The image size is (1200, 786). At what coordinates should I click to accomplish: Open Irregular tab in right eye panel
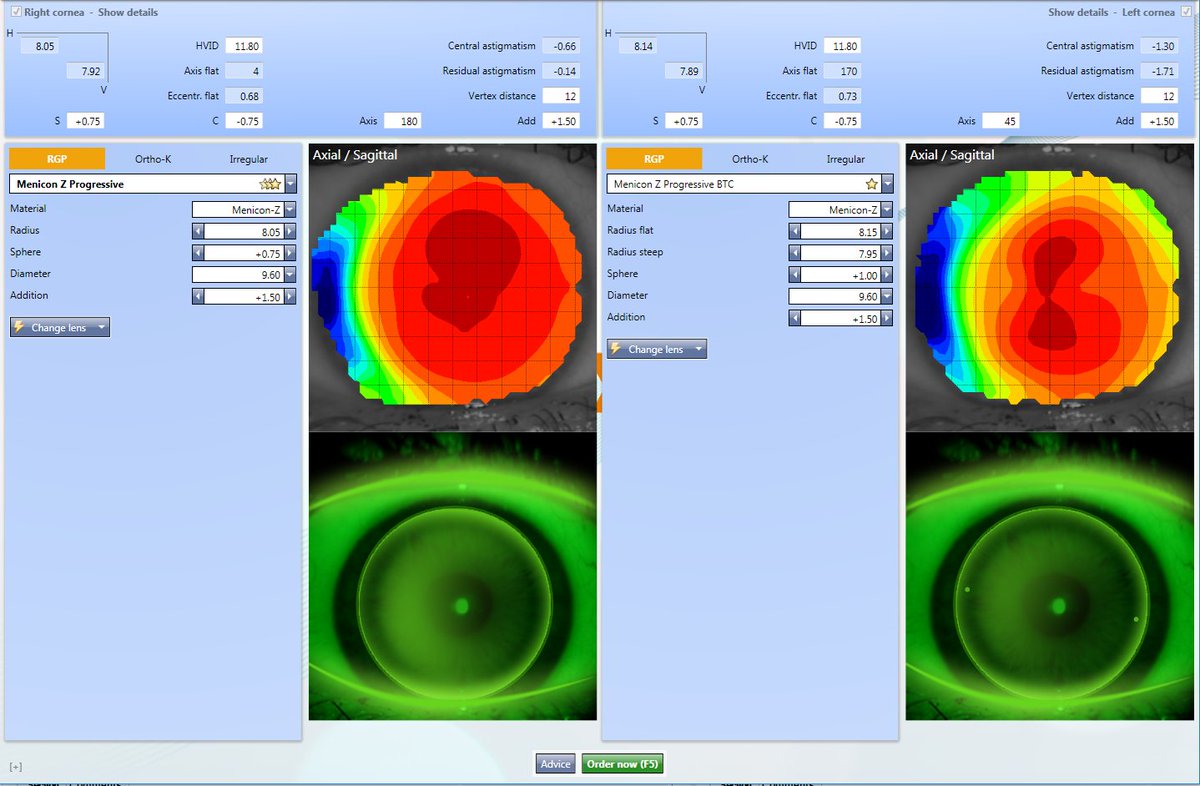coord(248,159)
